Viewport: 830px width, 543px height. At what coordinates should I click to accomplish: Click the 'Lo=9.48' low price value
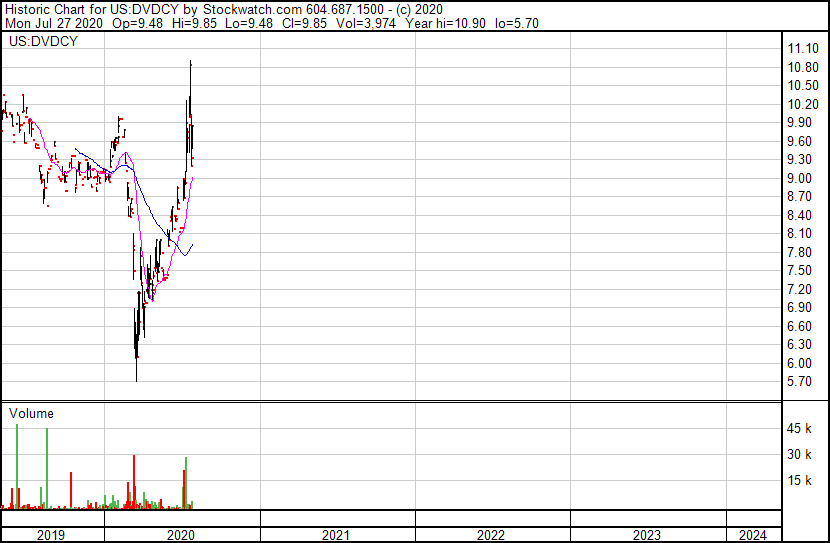(x=249, y=23)
